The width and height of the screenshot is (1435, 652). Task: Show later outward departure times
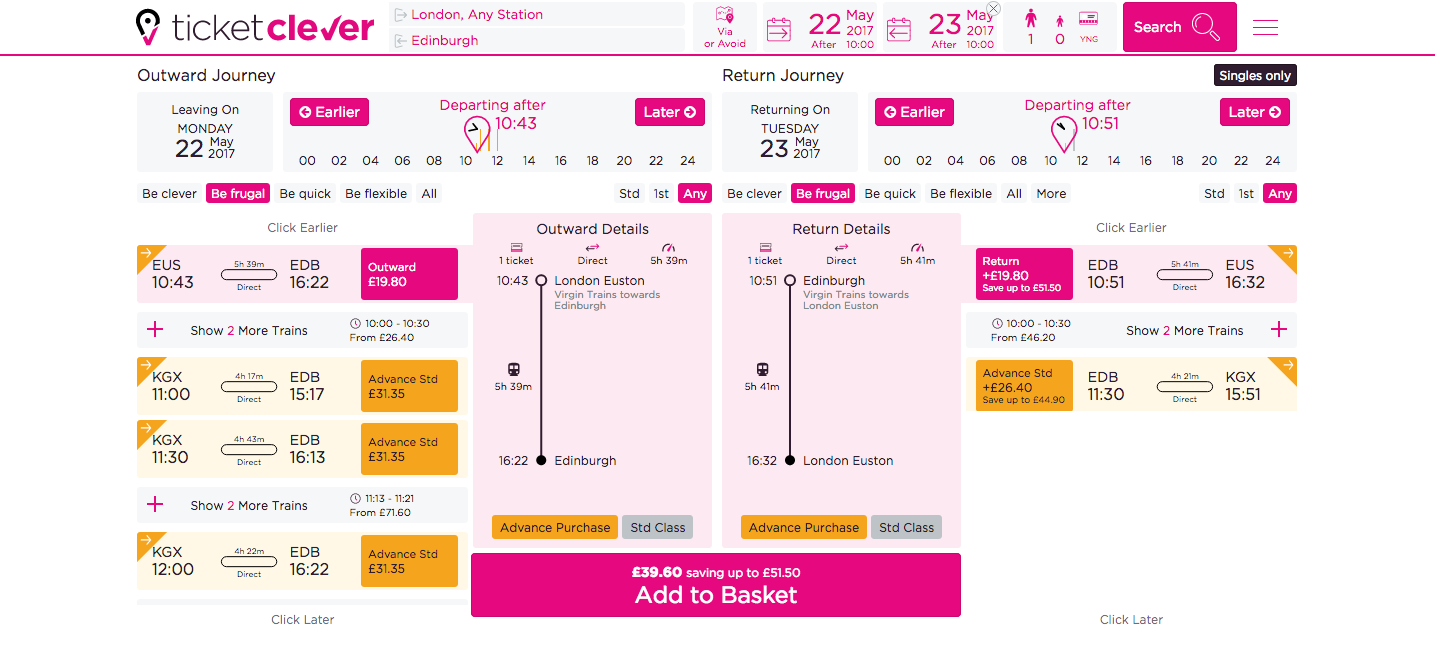coord(669,112)
